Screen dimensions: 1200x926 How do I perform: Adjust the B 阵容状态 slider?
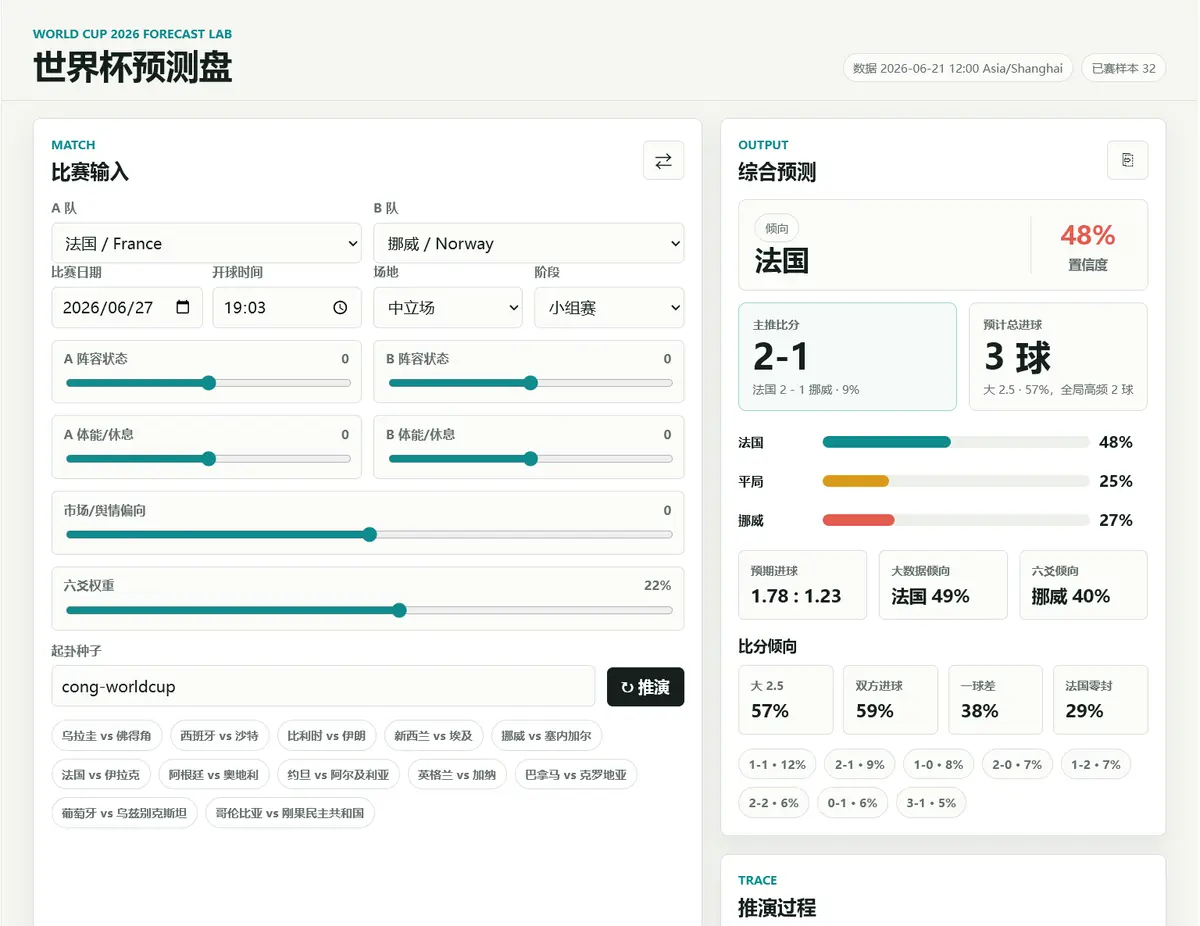pos(530,383)
